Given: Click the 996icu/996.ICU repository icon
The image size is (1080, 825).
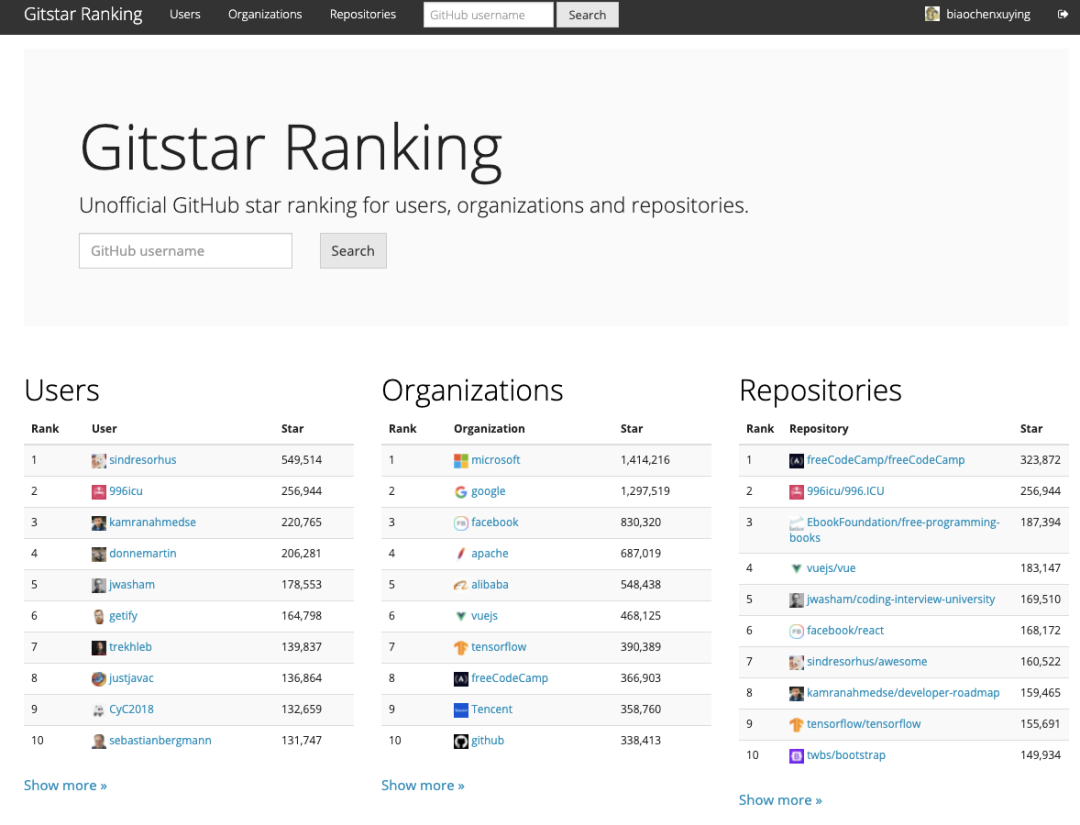Looking at the screenshot, I should 796,492.
